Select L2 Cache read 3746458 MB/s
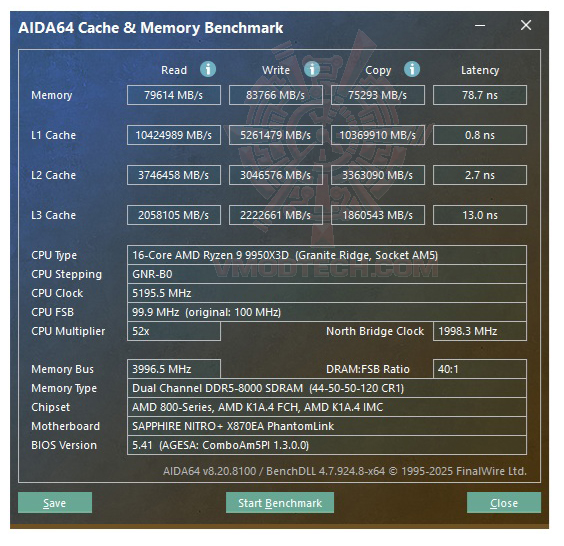The width and height of the screenshot is (564, 546). (x=174, y=175)
